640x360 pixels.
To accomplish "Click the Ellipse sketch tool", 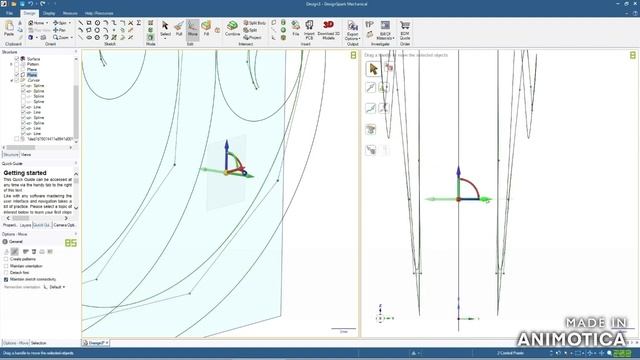I will [89, 37].
